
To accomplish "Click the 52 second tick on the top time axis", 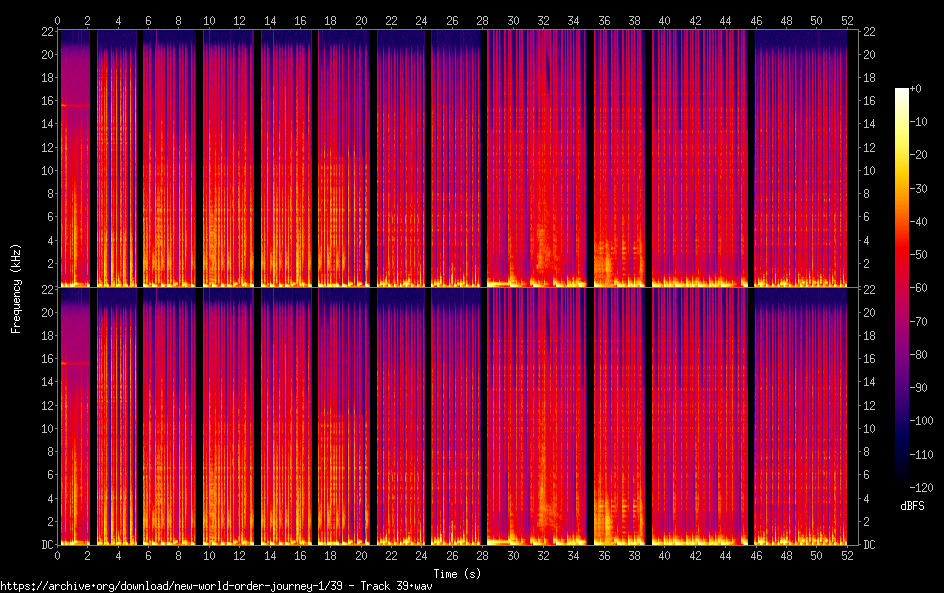I will pyautogui.click(x=848, y=20).
